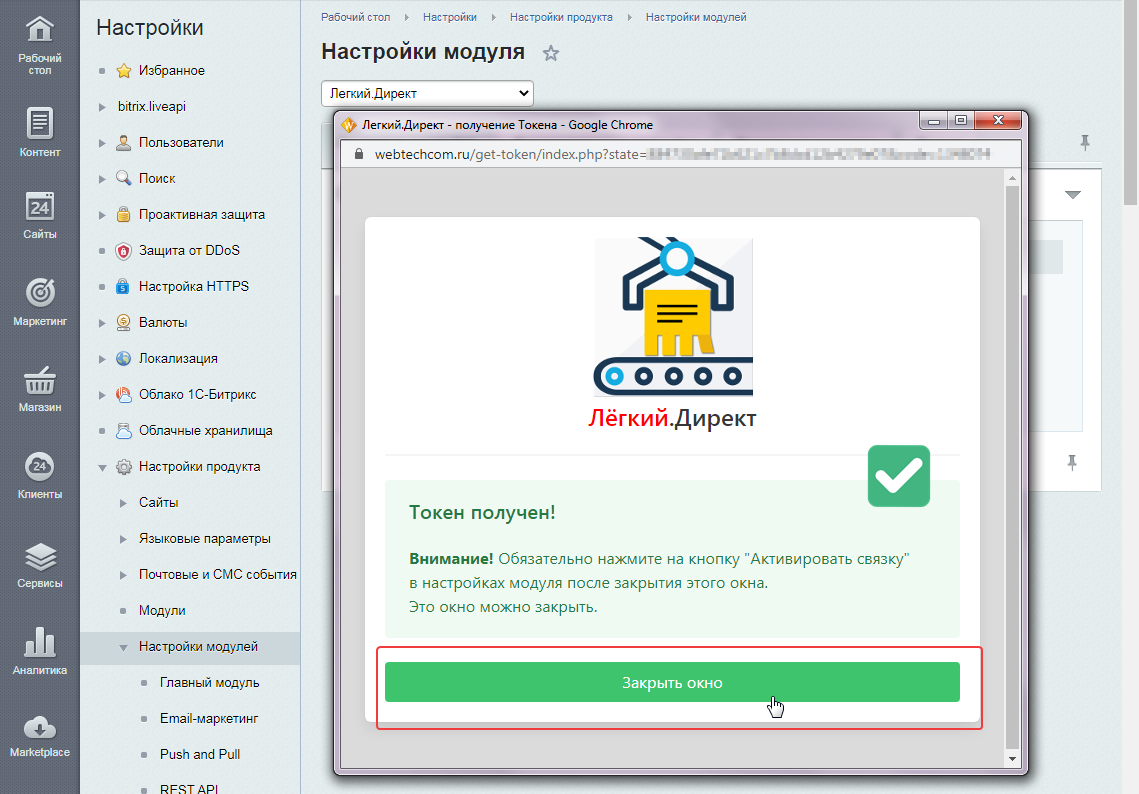The width and height of the screenshot is (1139, 794).
Task: Expand the Облако 1С-Битрикс tree node
Action: click(102, 395)
